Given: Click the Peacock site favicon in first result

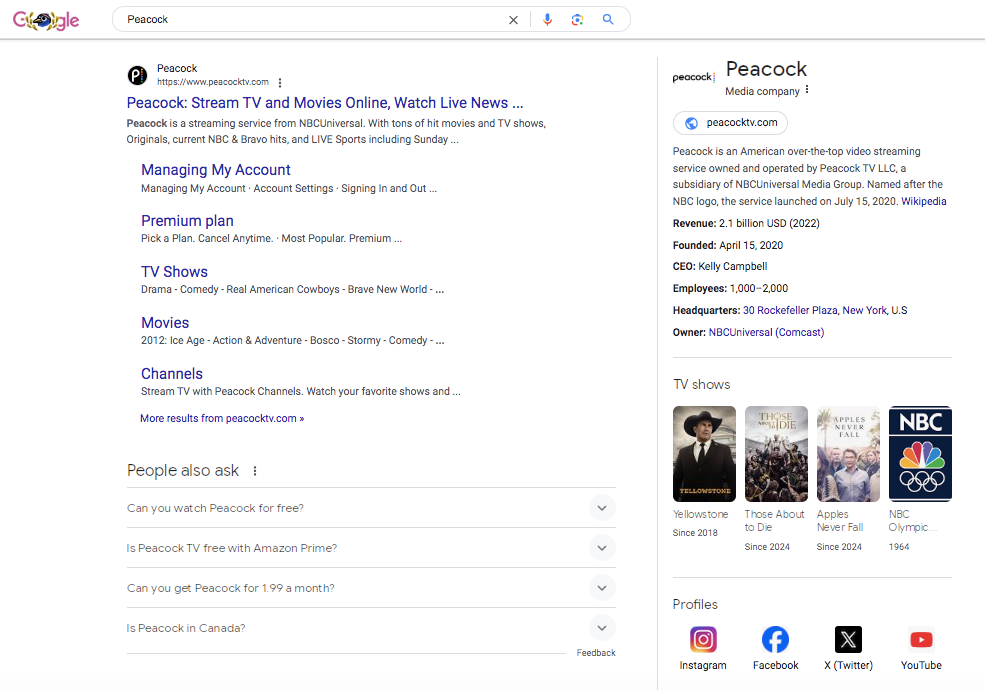Looking at the screenshot, I should coord(138,75).
